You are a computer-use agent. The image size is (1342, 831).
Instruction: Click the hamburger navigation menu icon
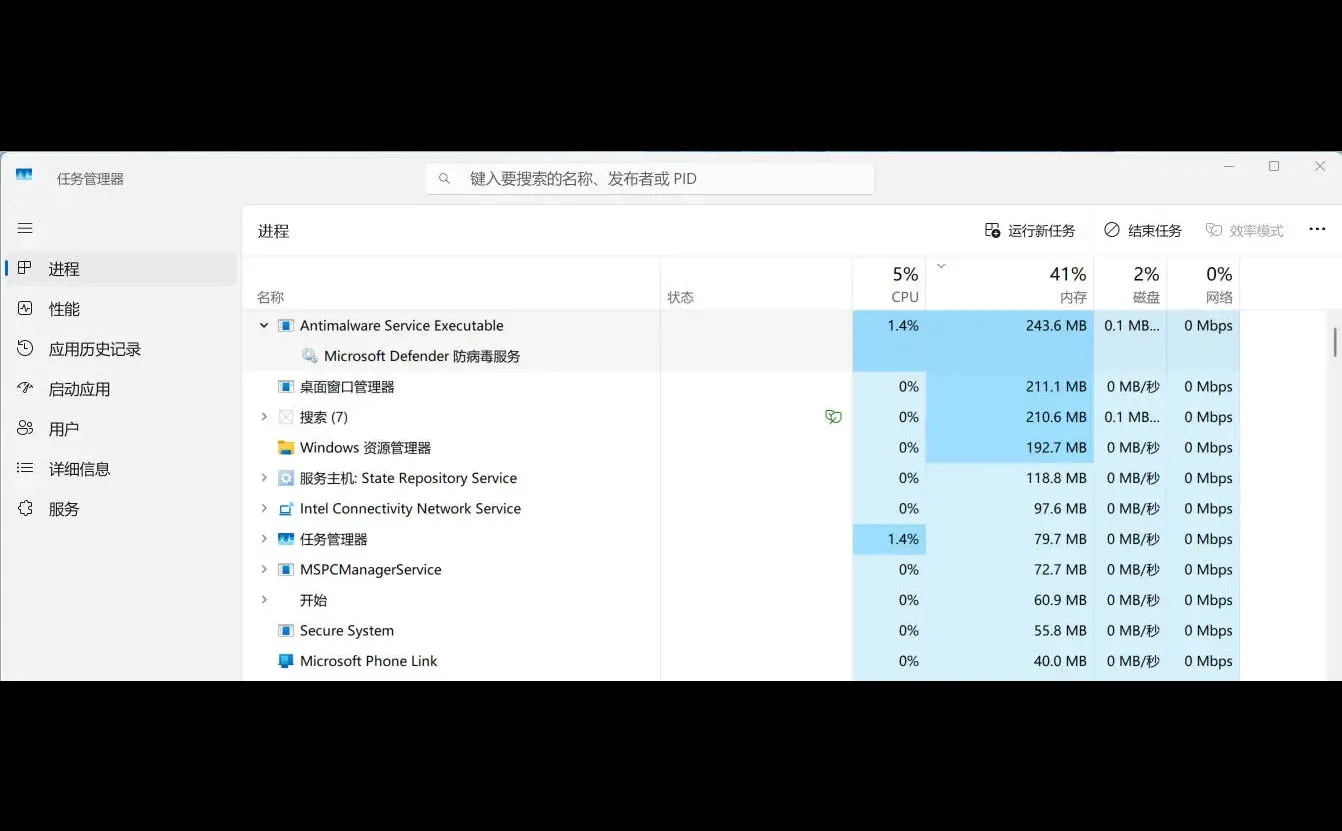coord(24,228)
